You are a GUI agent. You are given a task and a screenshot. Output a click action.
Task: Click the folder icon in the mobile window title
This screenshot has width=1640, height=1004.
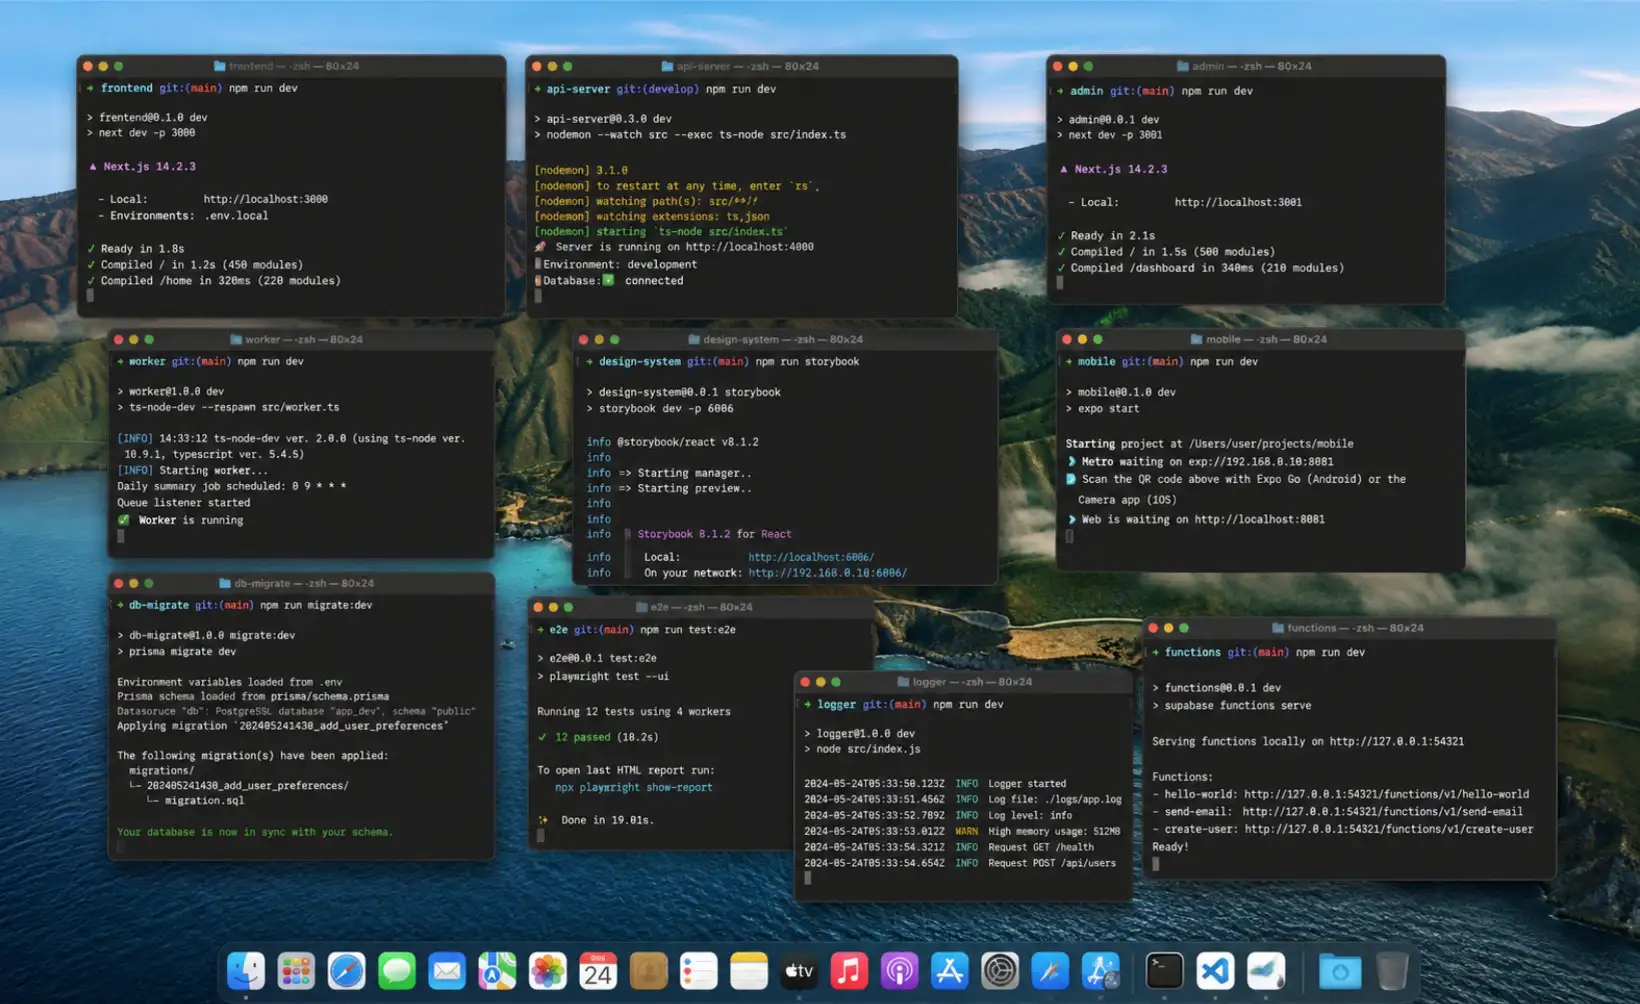(x=1197, y=339)
